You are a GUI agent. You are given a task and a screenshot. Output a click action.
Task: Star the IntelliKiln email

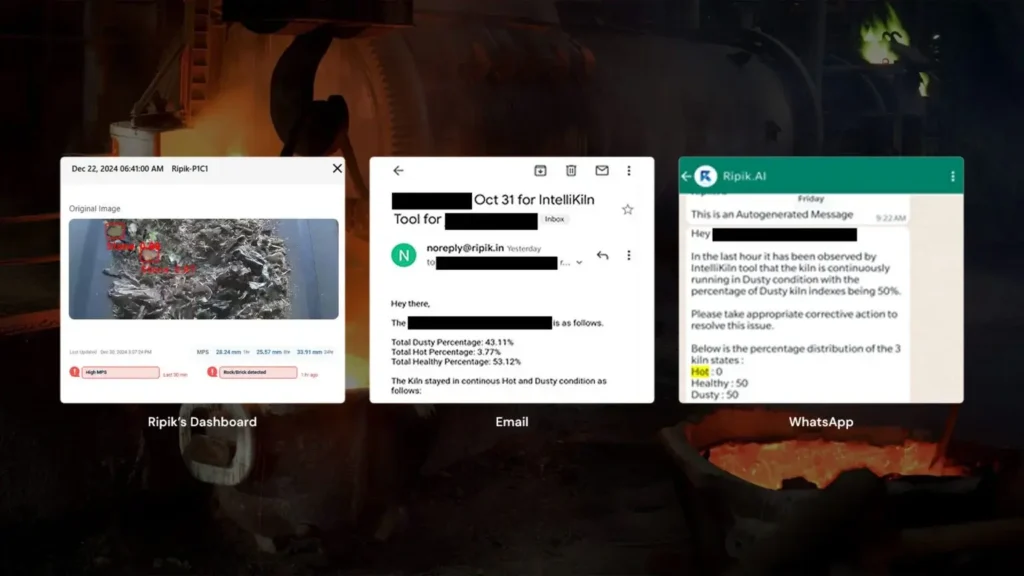point(628,209)
